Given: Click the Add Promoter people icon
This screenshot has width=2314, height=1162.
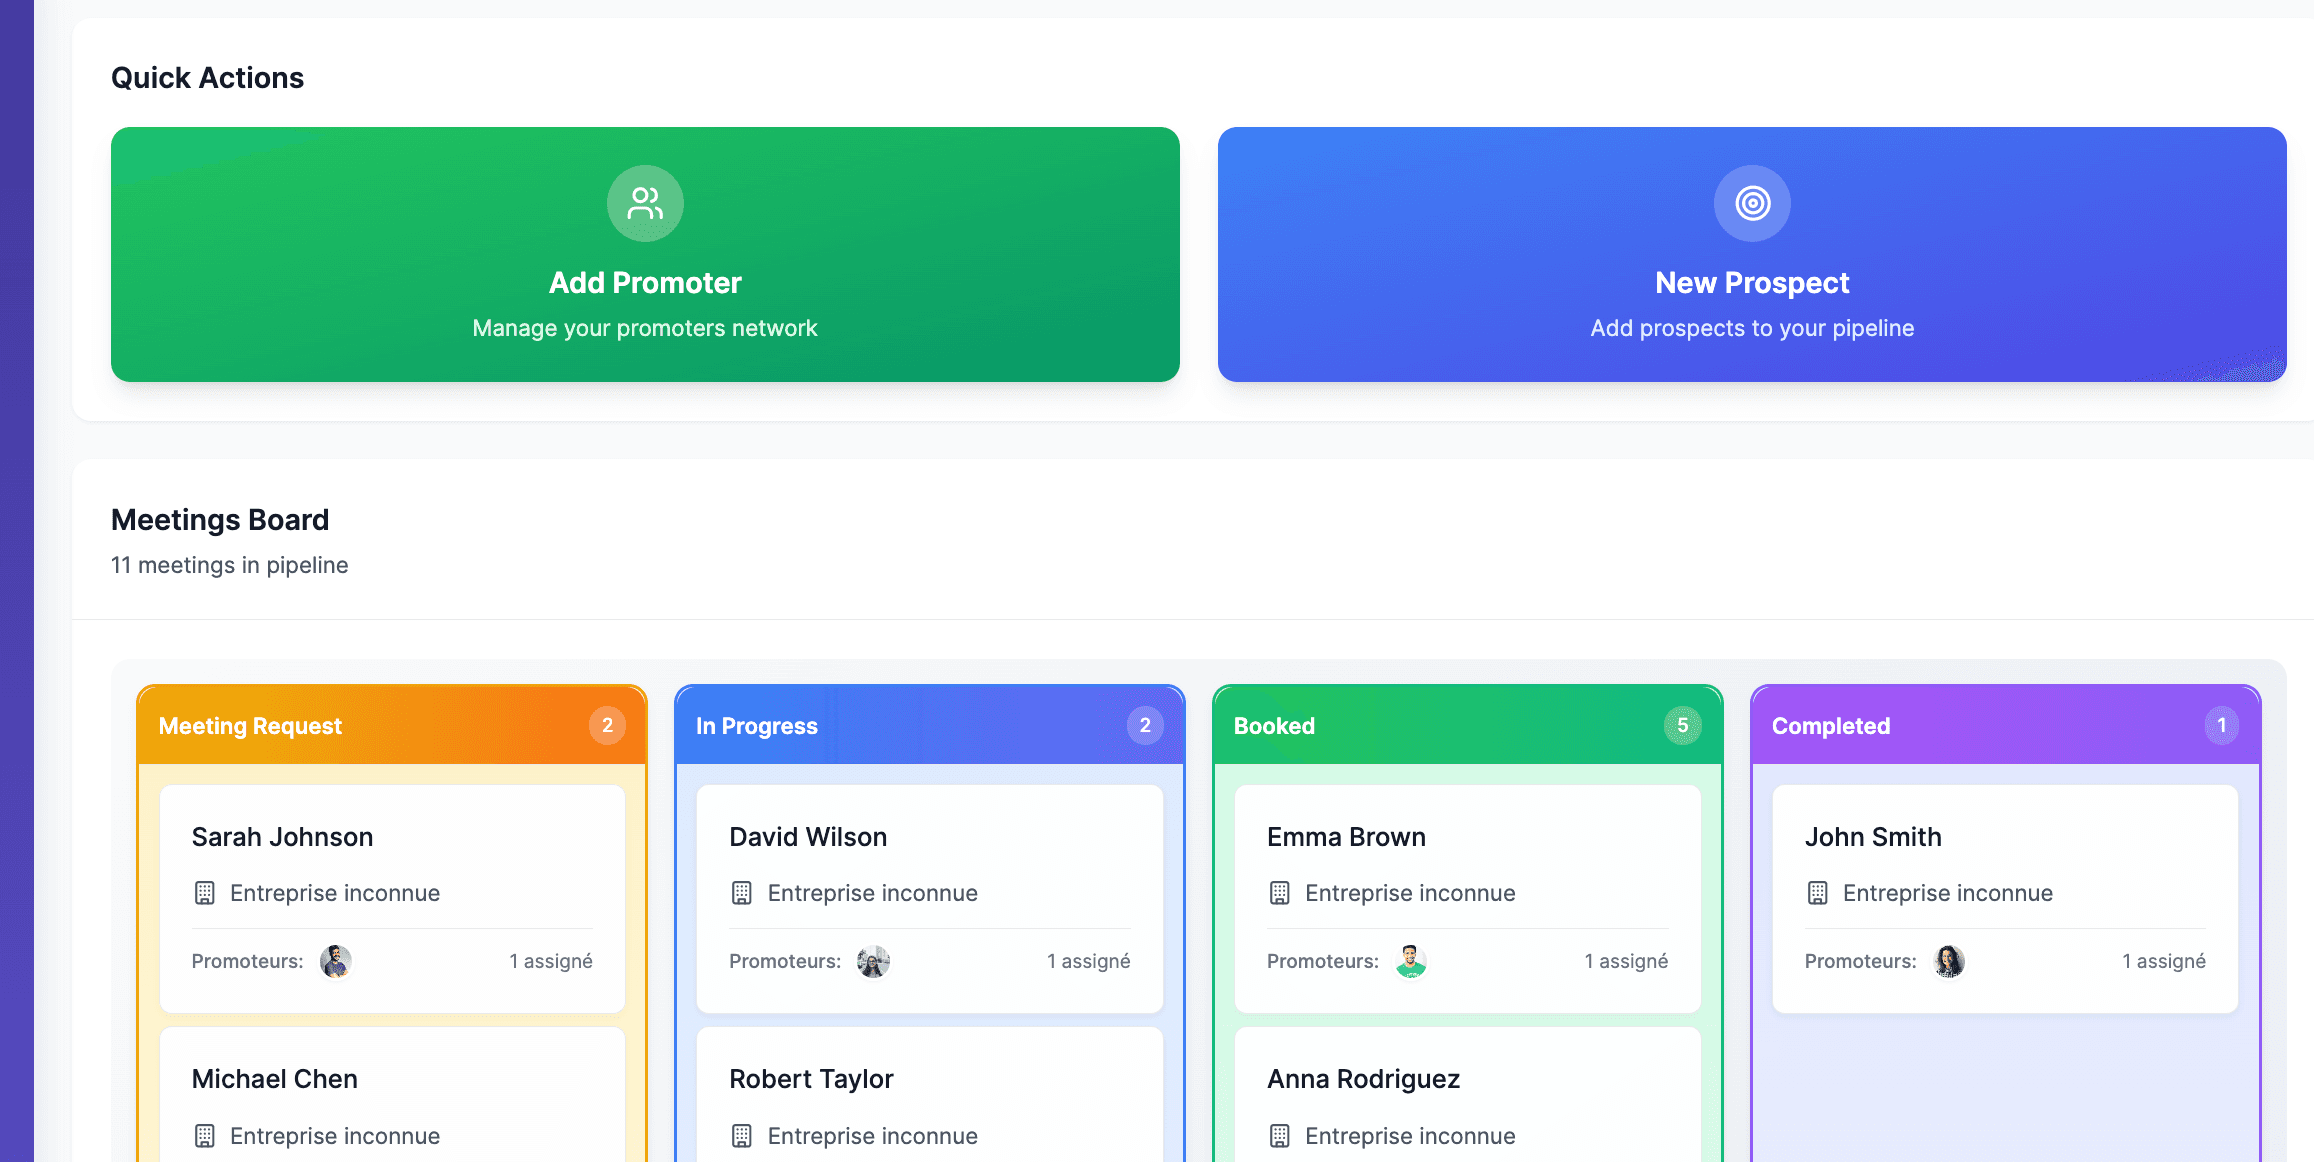Looking at the screenshot, I should (x=645, y=203).
